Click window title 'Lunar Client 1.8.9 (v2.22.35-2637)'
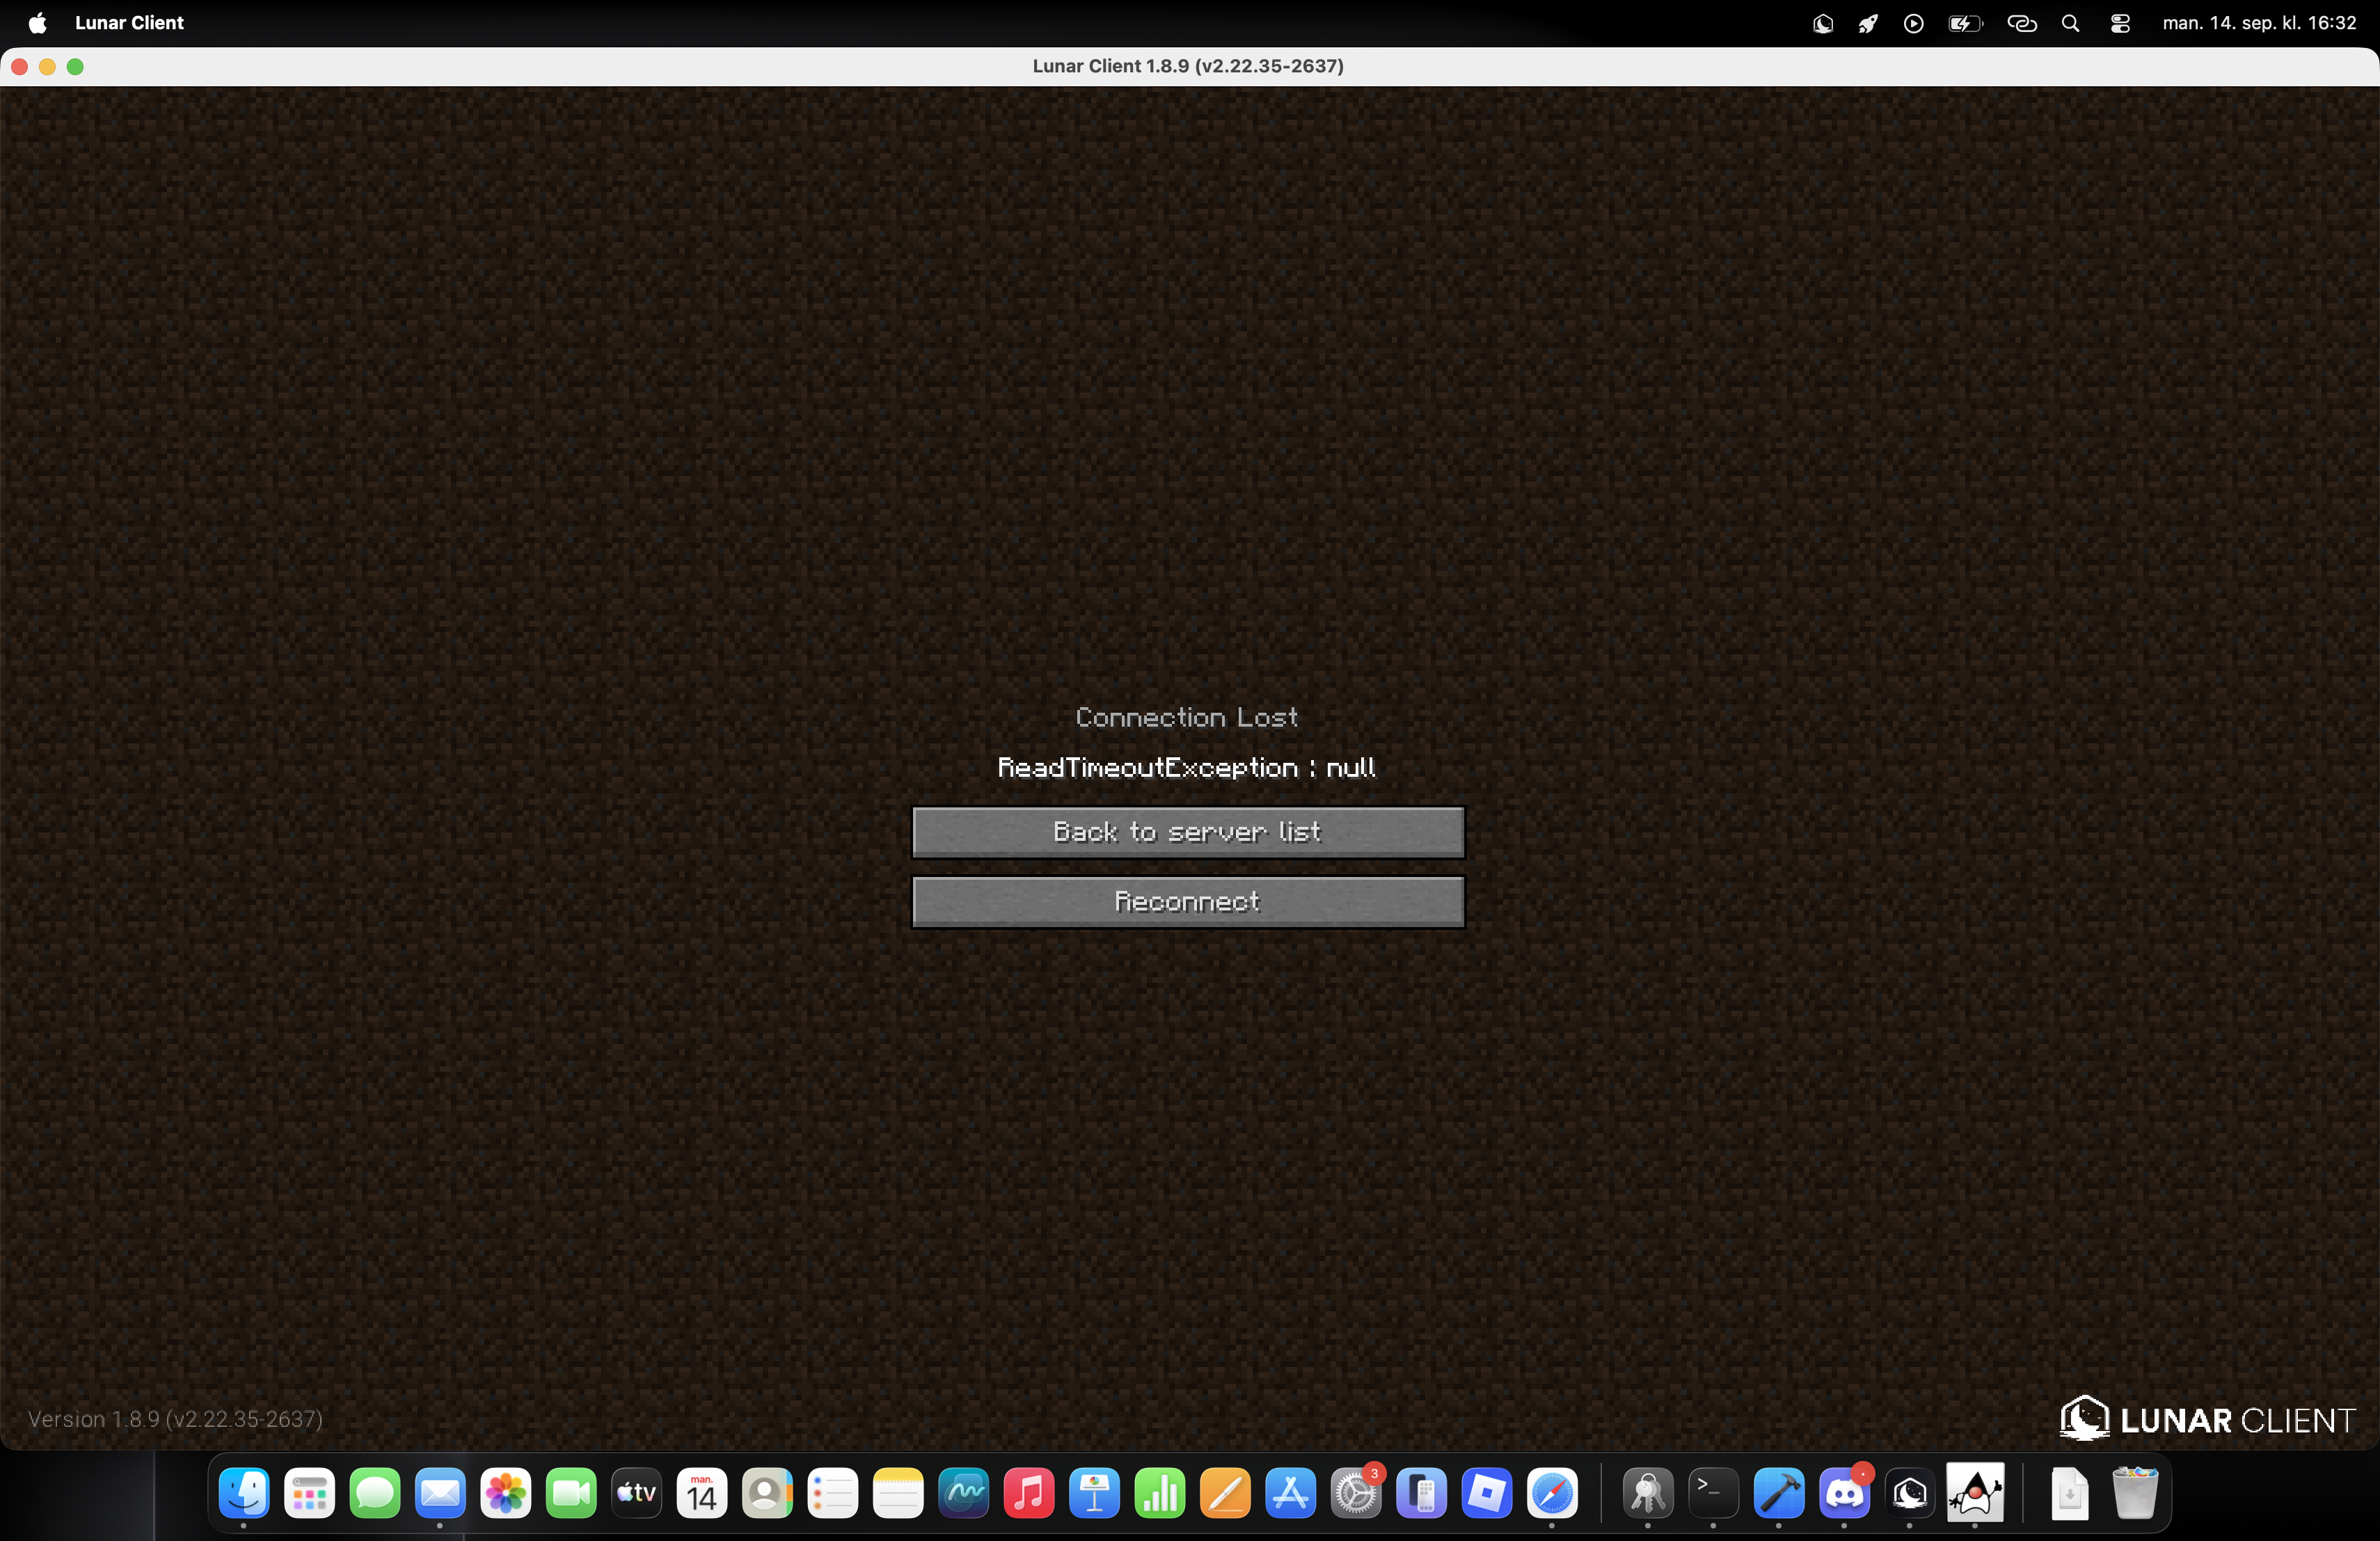Image resolution: width=2380 pixels, height=1541 pixels. point(1188,66)
